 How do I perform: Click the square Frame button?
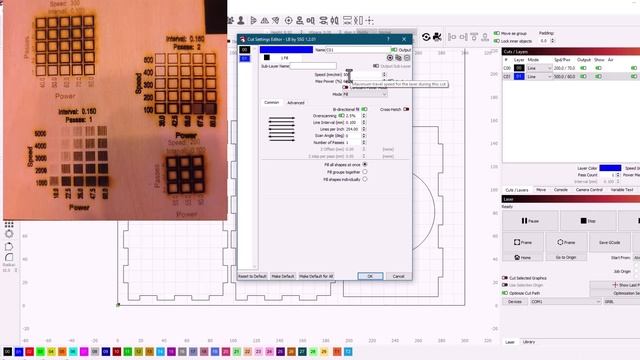pyautogui.click(x=523, y=242)
